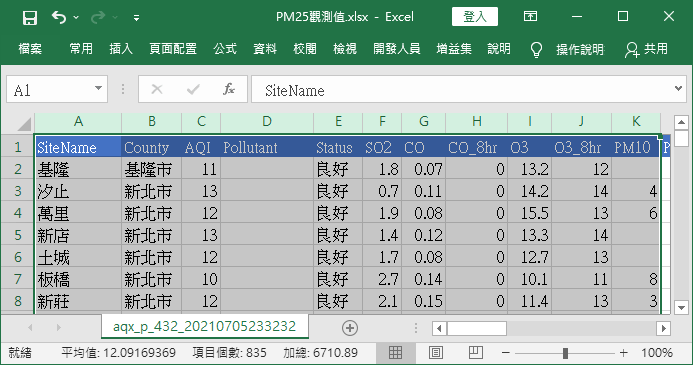693x365 pixels.
Task: Select column D header
Action: (x=267, y=122)
